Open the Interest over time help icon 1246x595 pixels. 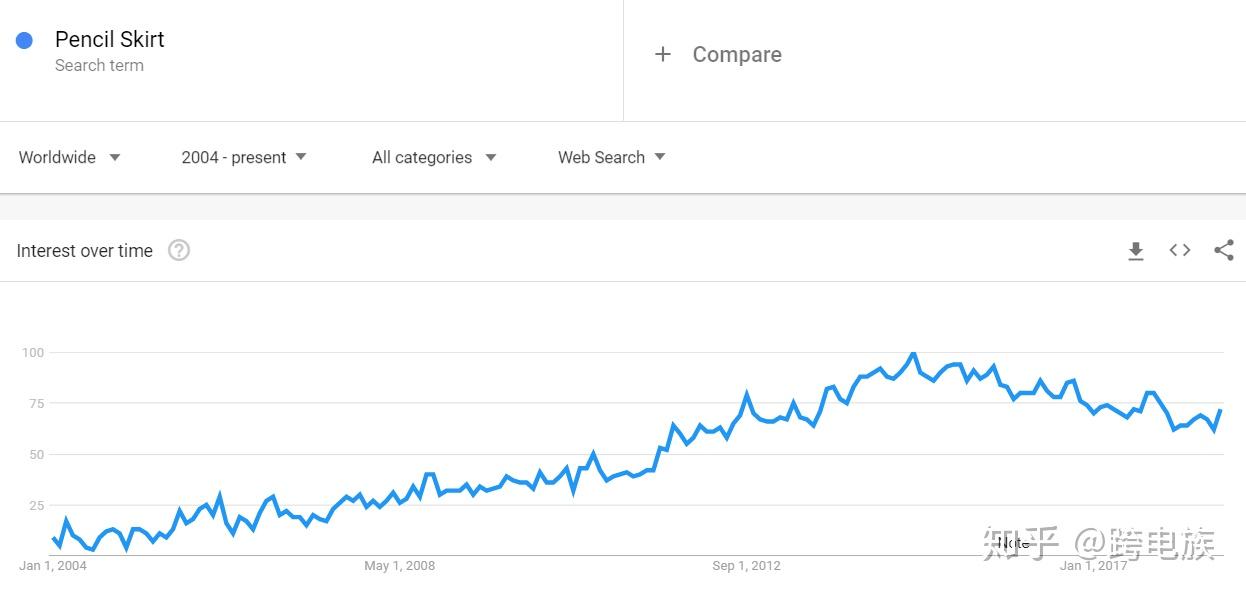pyautogui.click(x=179, y=250)
